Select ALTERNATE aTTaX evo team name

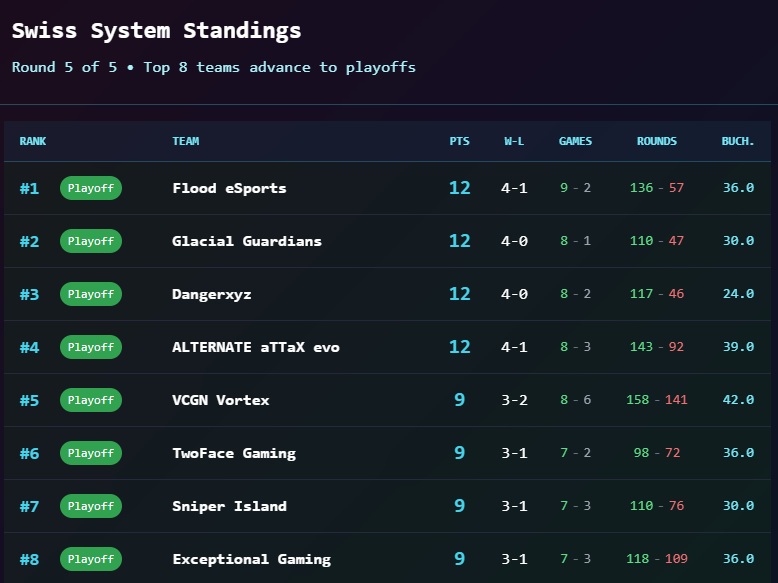tap(256, 347)
